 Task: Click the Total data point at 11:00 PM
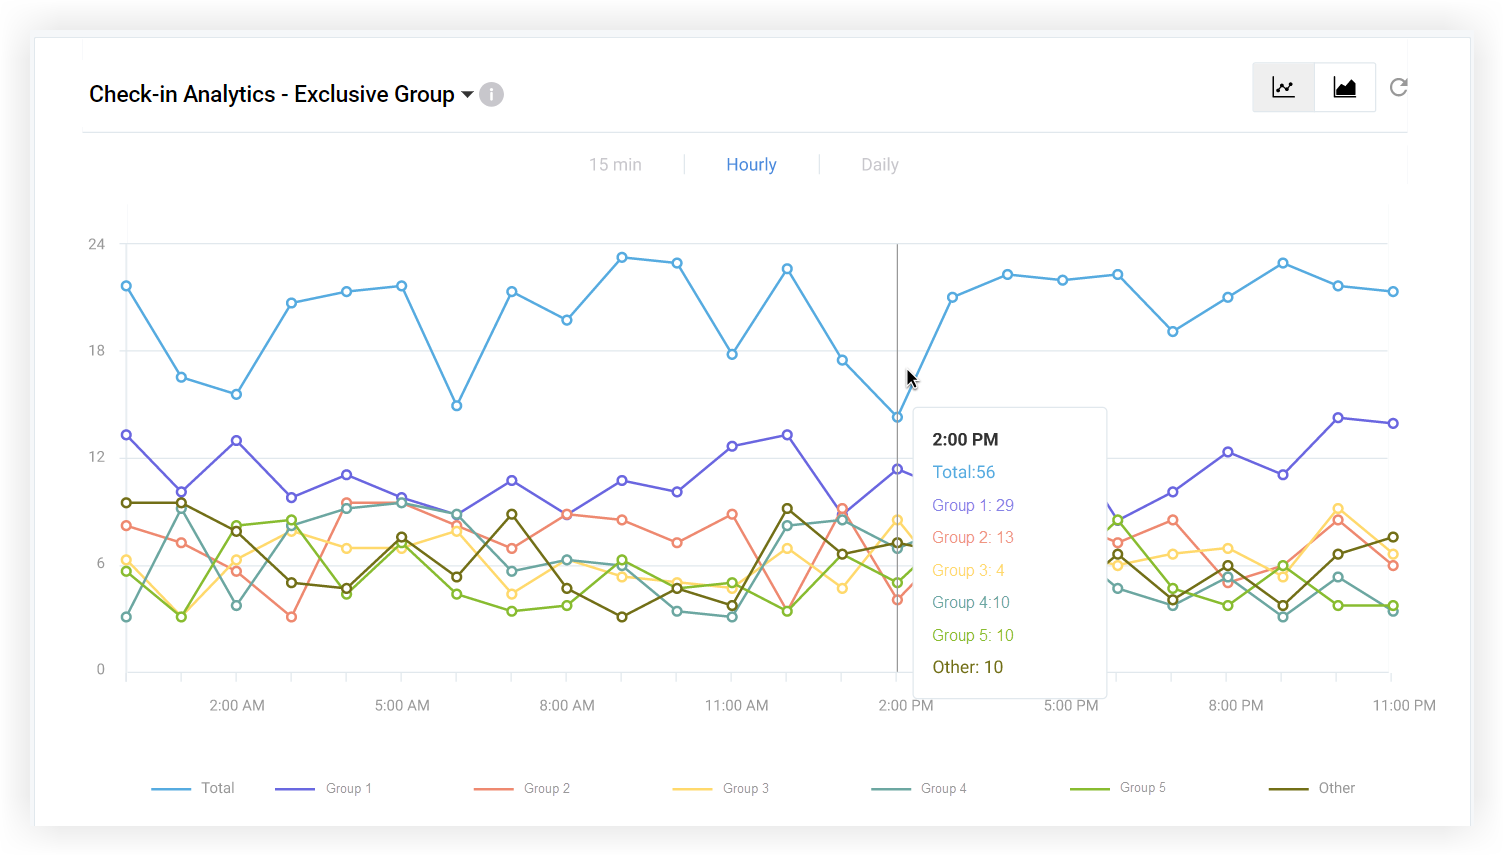[x=1393, y=292]
